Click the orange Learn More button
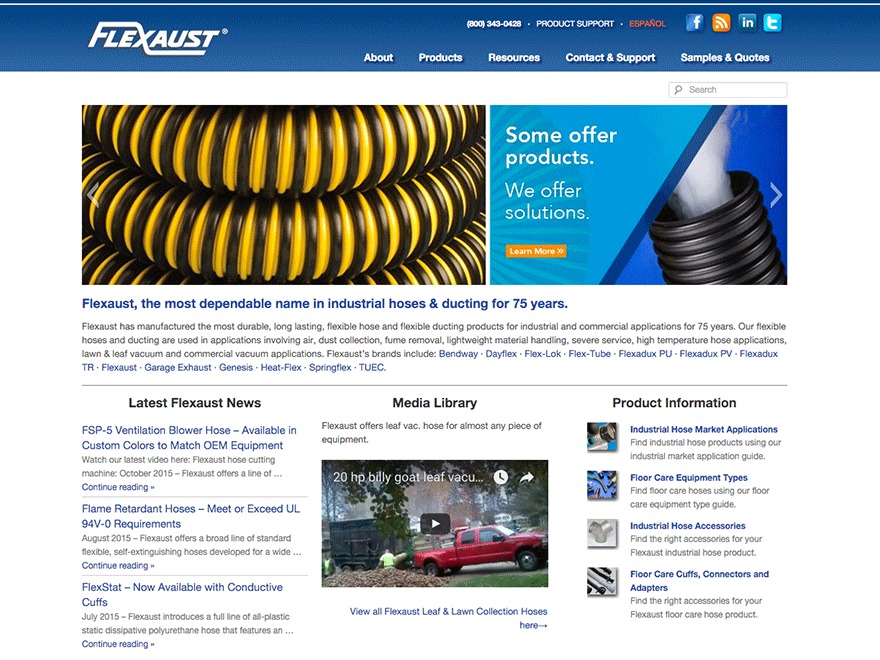Image resolution: width=880 pixels, height=660 pixels. (536, 251)
